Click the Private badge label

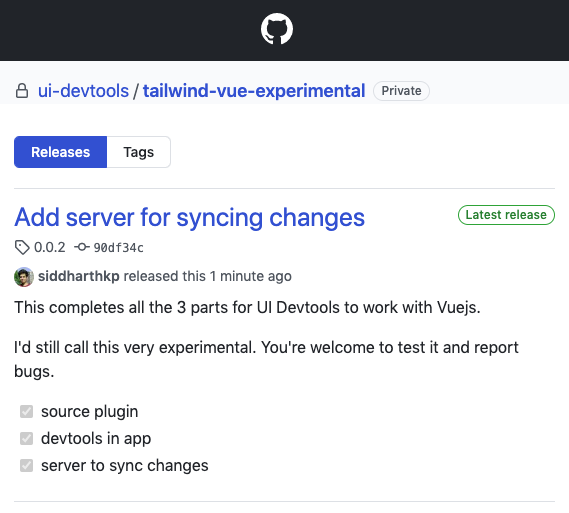(x=401, y=91)
